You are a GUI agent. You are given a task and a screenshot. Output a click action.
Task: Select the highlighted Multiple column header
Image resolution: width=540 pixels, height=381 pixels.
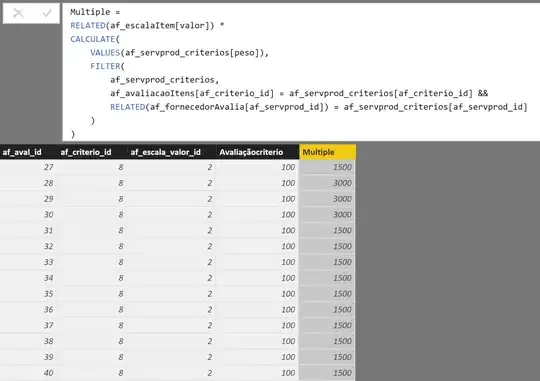point(328,152)
